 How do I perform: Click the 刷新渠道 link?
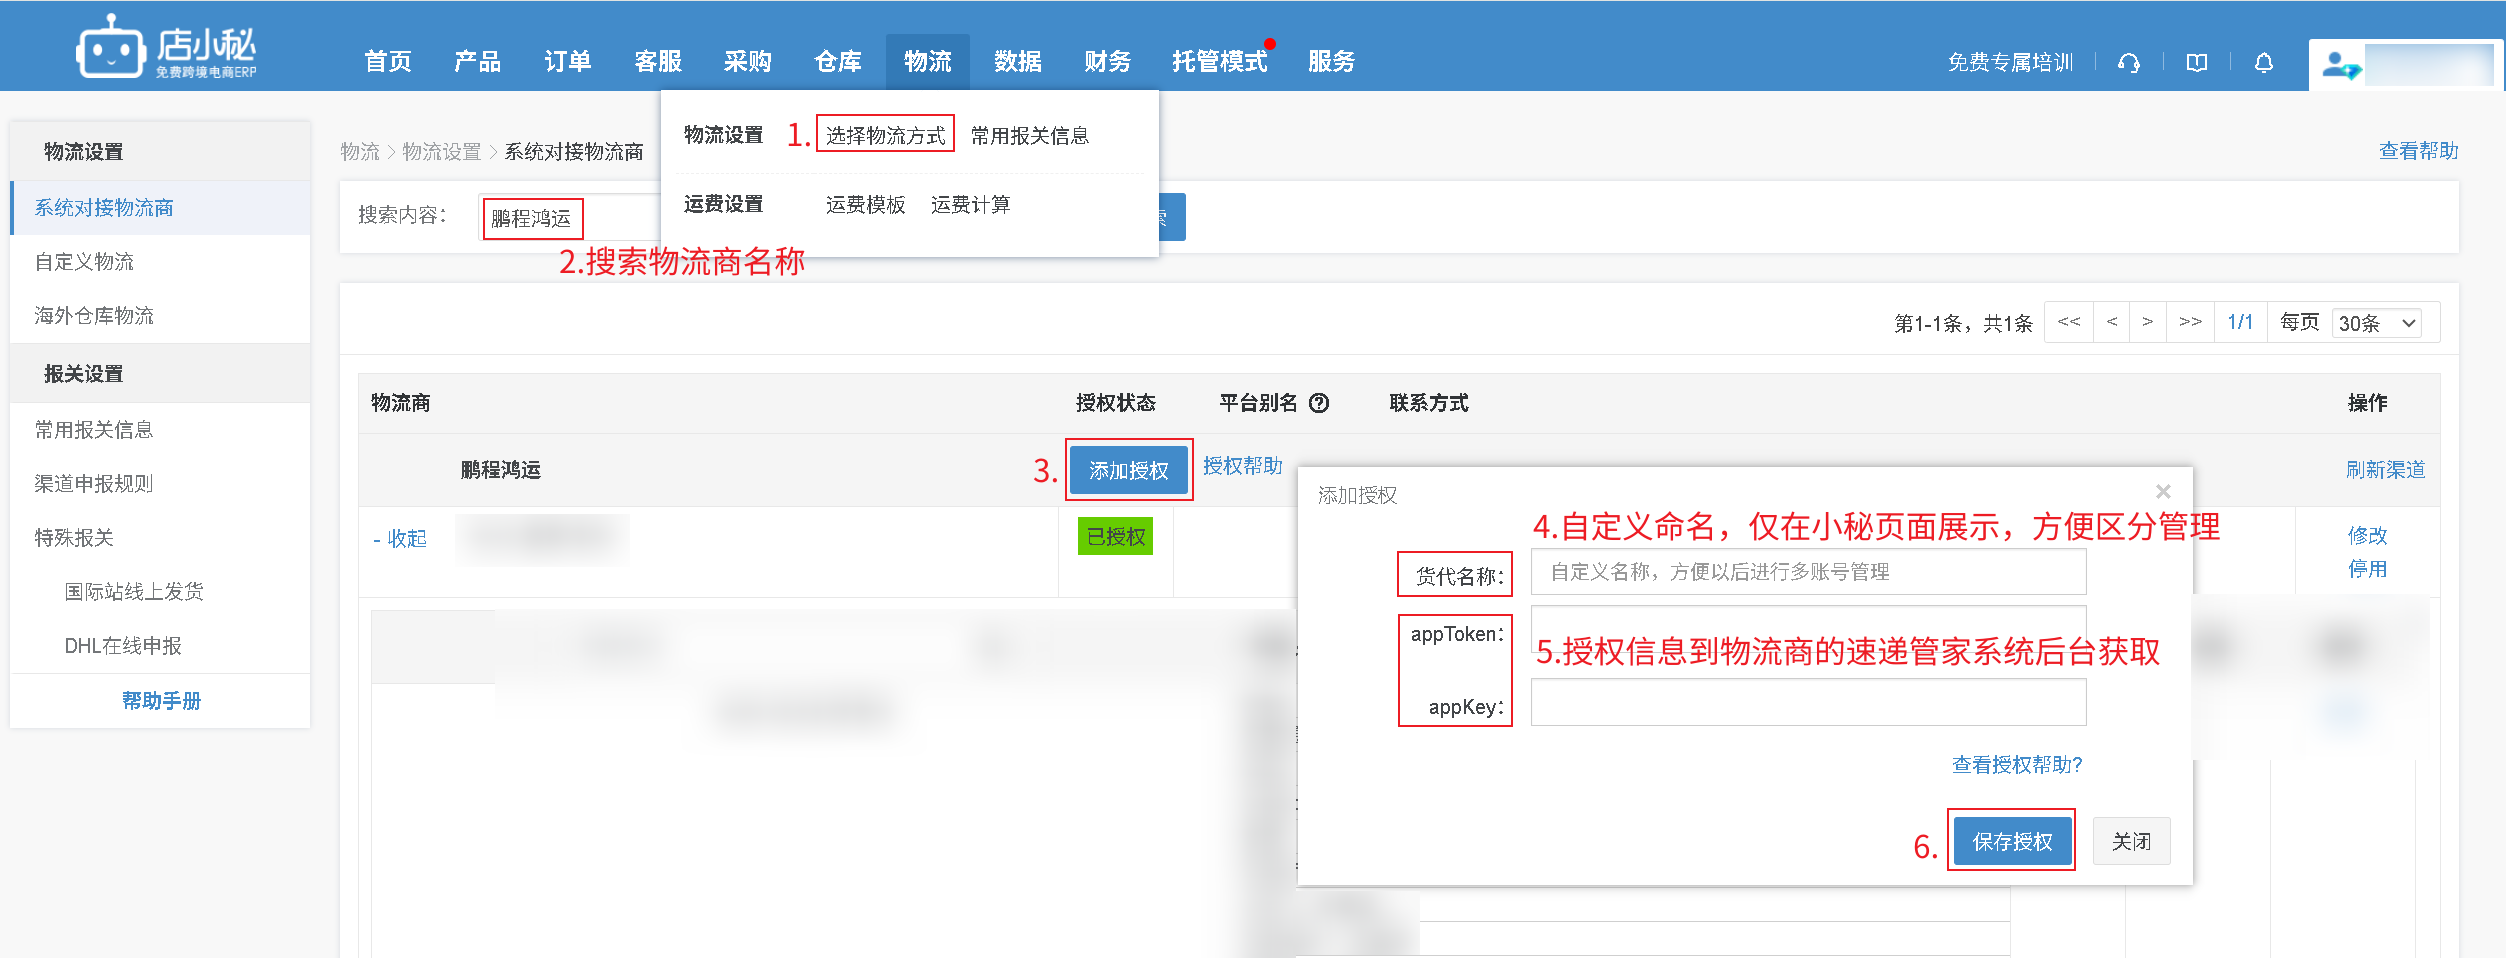pos(2384,470)
